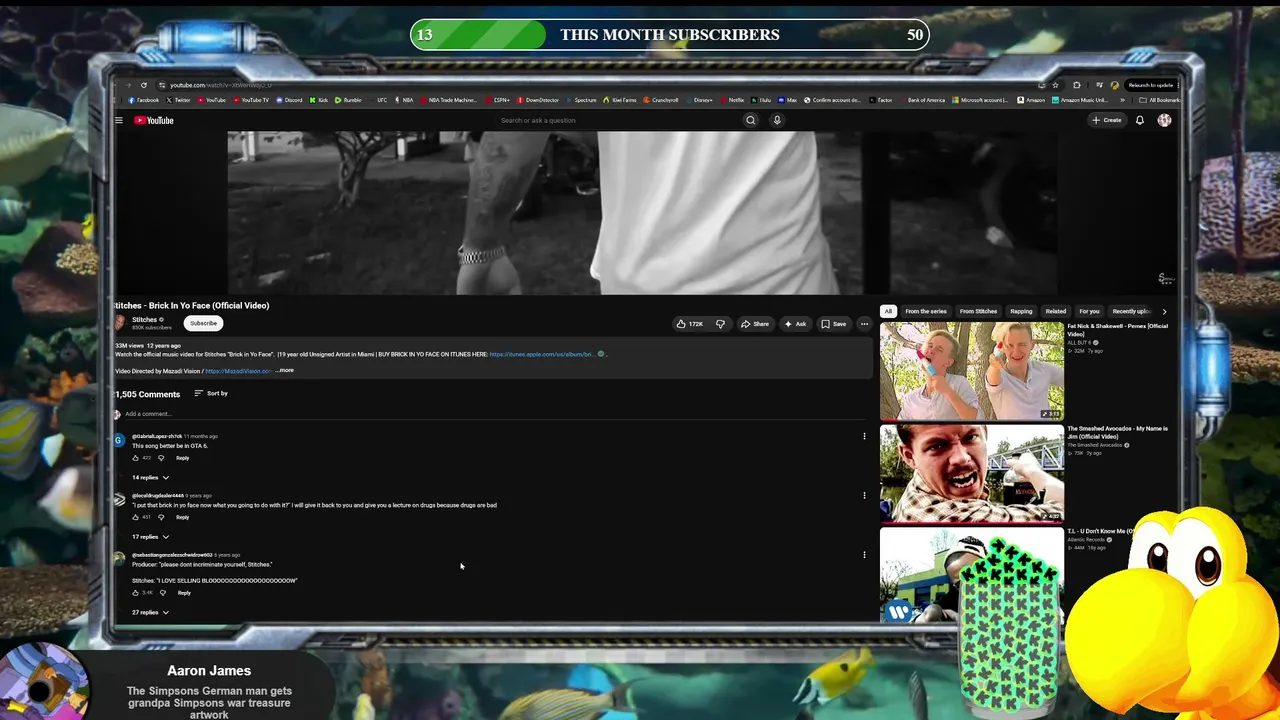1280x720 pixels.
Task: Reply to the sebastiangonzalez producer comment
Action: (x=184, y=593)
